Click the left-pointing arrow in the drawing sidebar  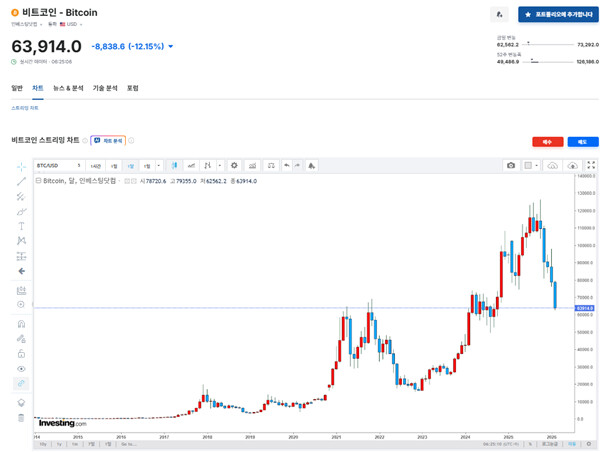(21, 271)
